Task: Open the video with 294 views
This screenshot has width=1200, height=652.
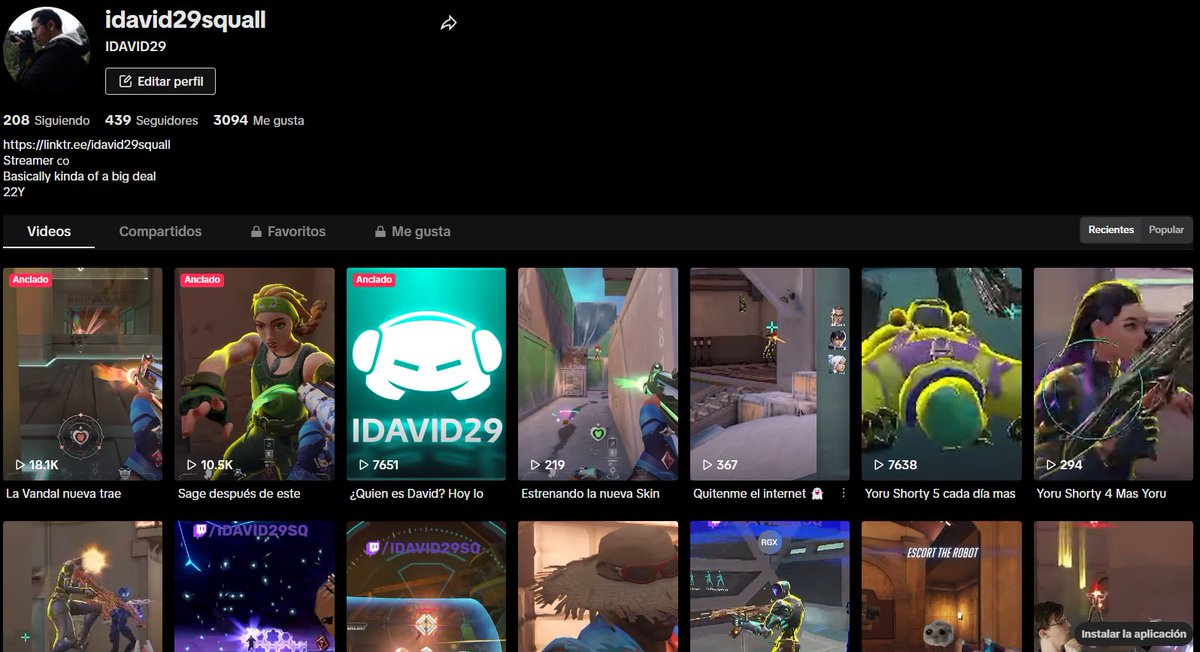Action: 1113,374
